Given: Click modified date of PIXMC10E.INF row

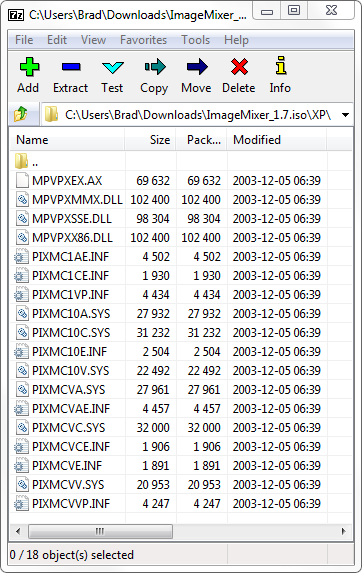Looking at the screenshot, I should (277, 351).
